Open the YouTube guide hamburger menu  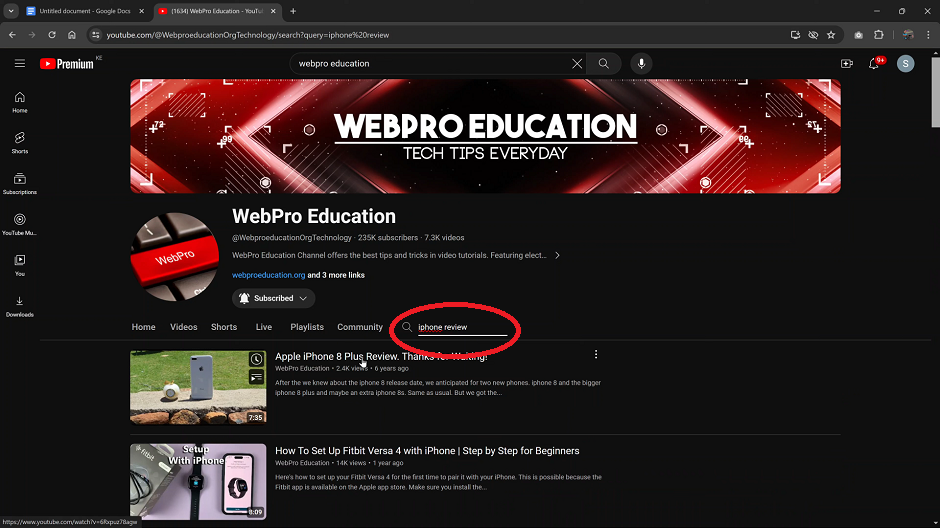20,64
